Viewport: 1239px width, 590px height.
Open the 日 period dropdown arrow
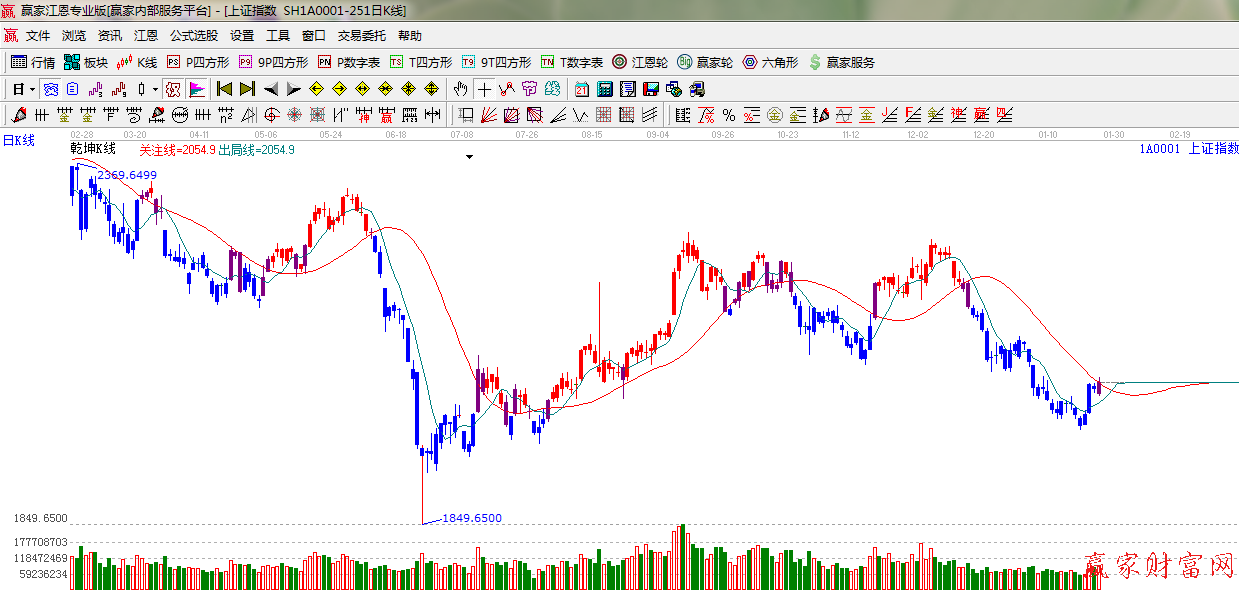coord(32,89)
